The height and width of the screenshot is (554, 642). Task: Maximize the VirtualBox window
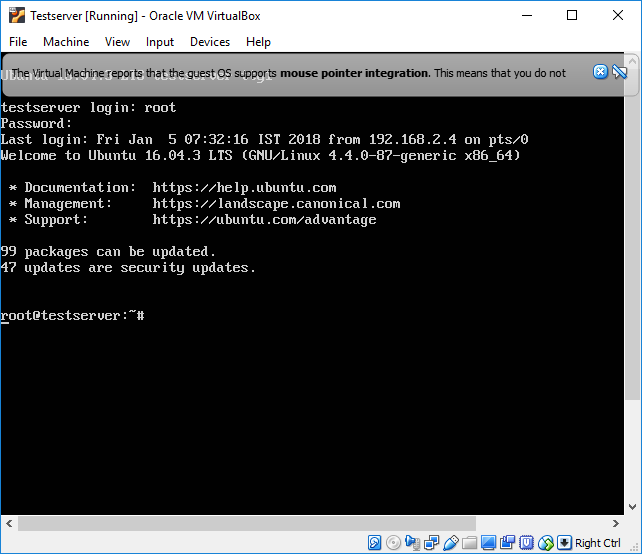[x=572, y=16]
